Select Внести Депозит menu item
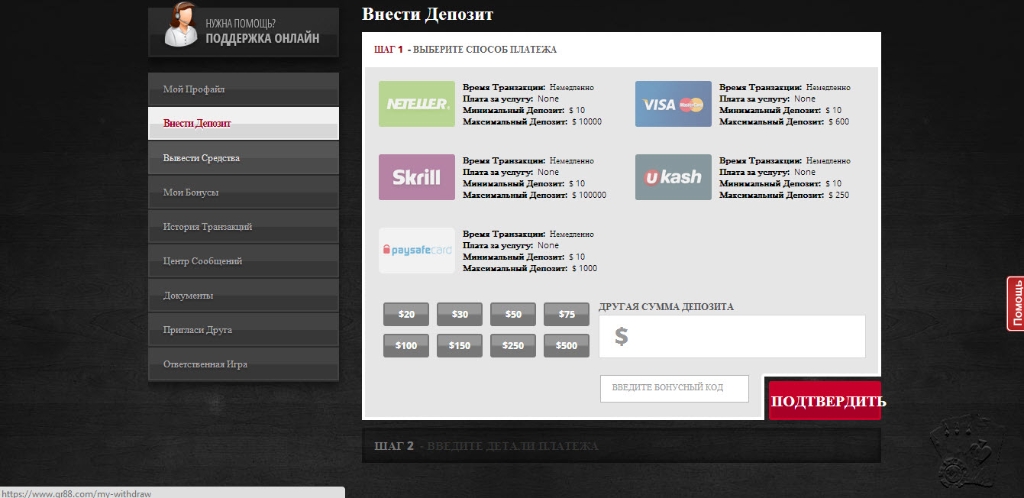Image resolution: width=1024 pixels, height=498 pixels. [243, 123]
